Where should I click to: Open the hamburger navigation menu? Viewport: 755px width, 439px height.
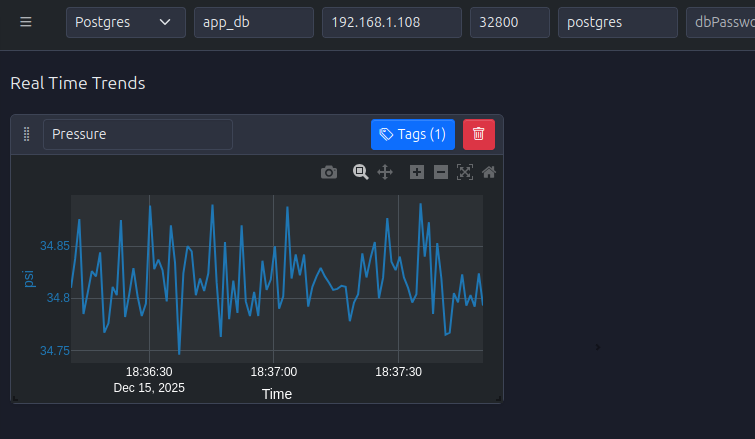click(26, 22)
